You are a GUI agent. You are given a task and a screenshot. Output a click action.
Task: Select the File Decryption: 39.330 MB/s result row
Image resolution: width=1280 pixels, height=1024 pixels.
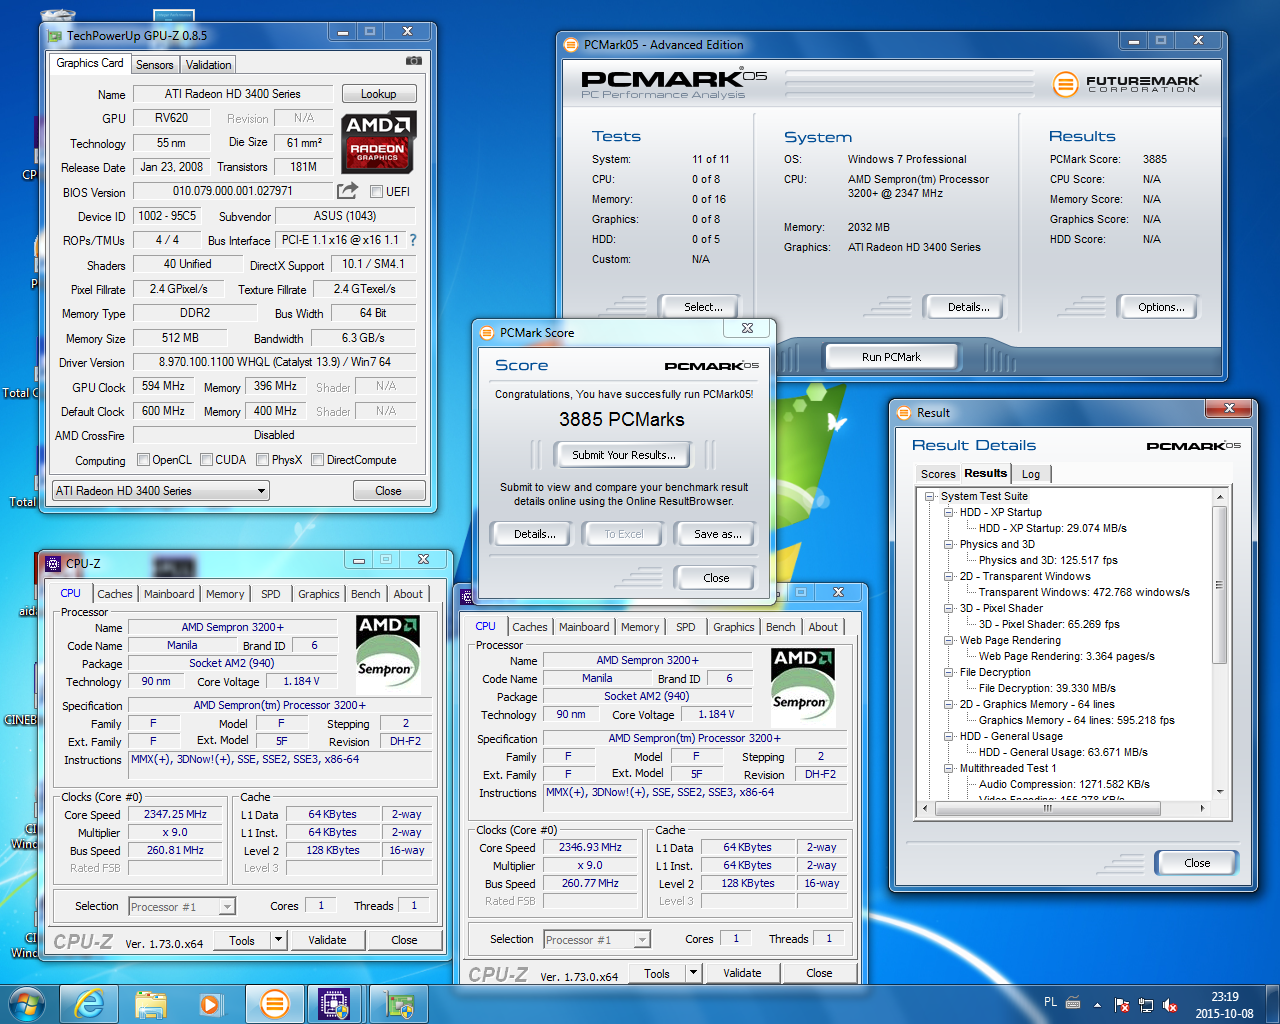[1047, 688]
